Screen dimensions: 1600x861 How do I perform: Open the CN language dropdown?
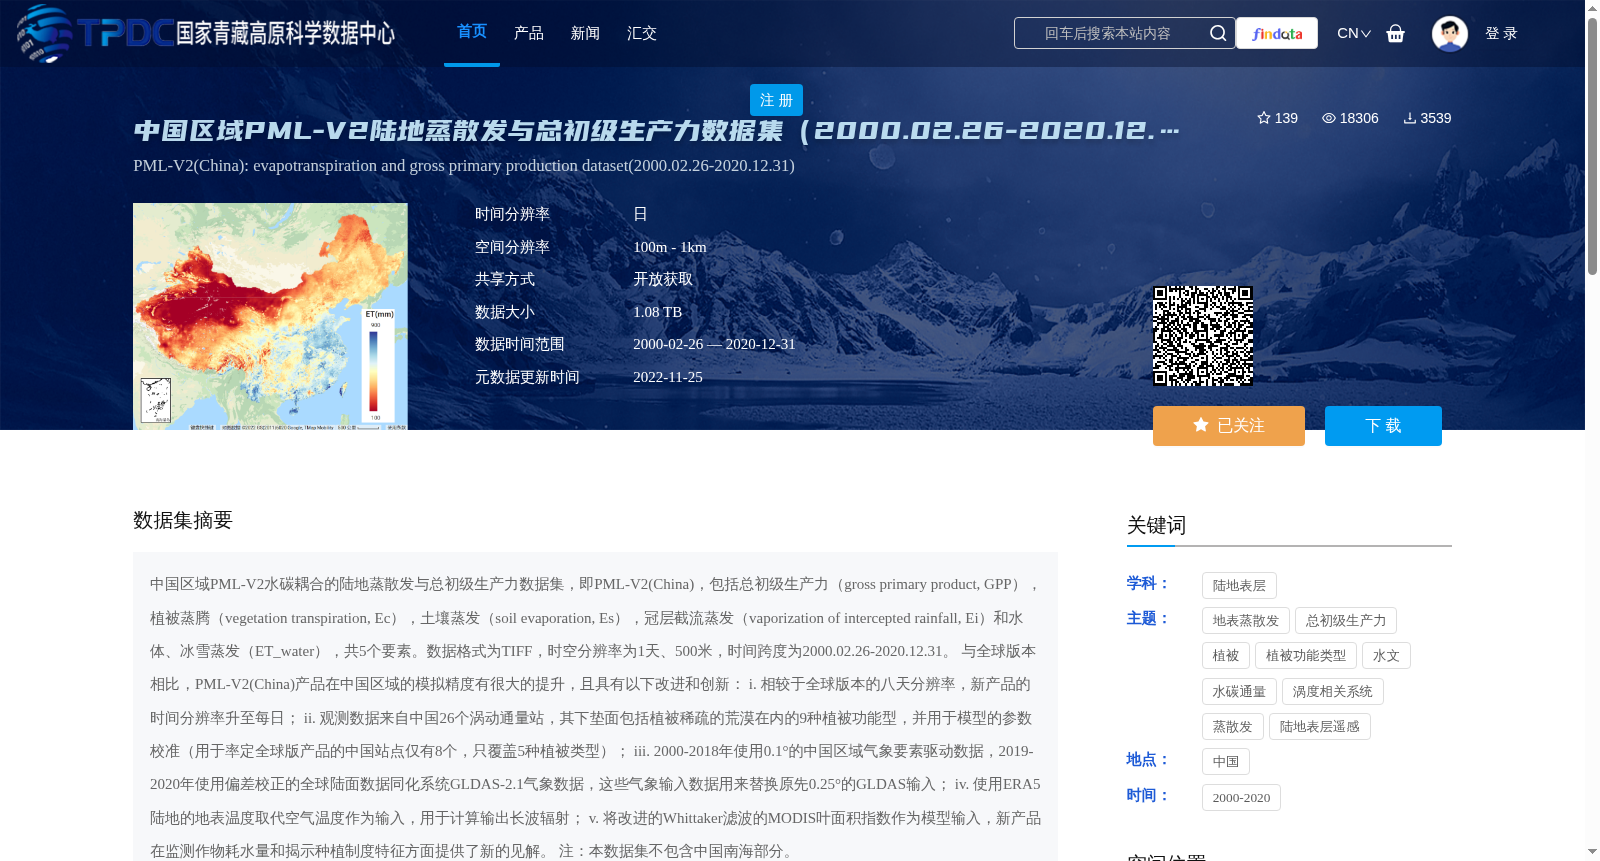click(x=1354, y=33)
